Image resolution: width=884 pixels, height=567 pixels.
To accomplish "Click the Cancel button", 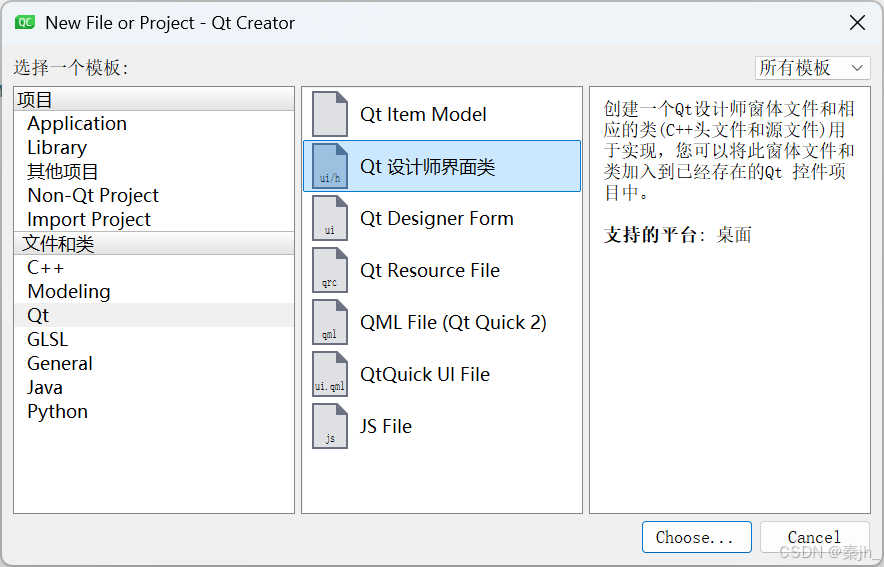I will tap(814, 537).
